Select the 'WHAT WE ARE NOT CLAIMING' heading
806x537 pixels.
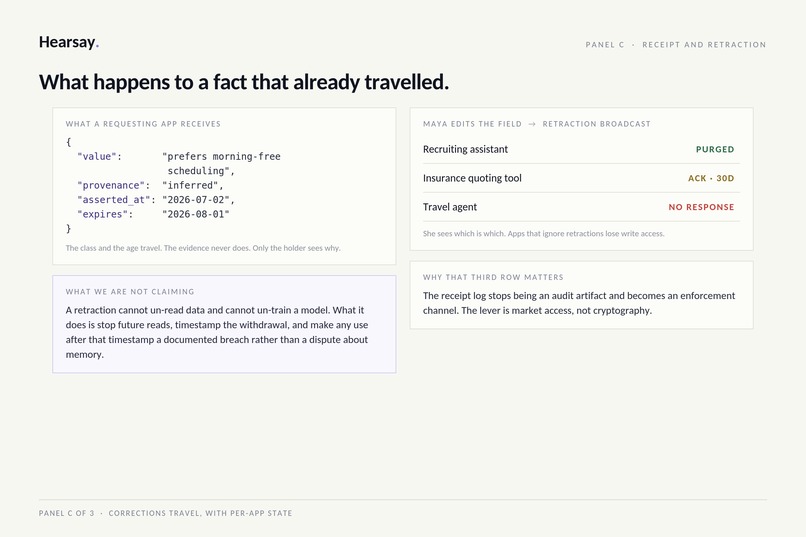point(130,291)
